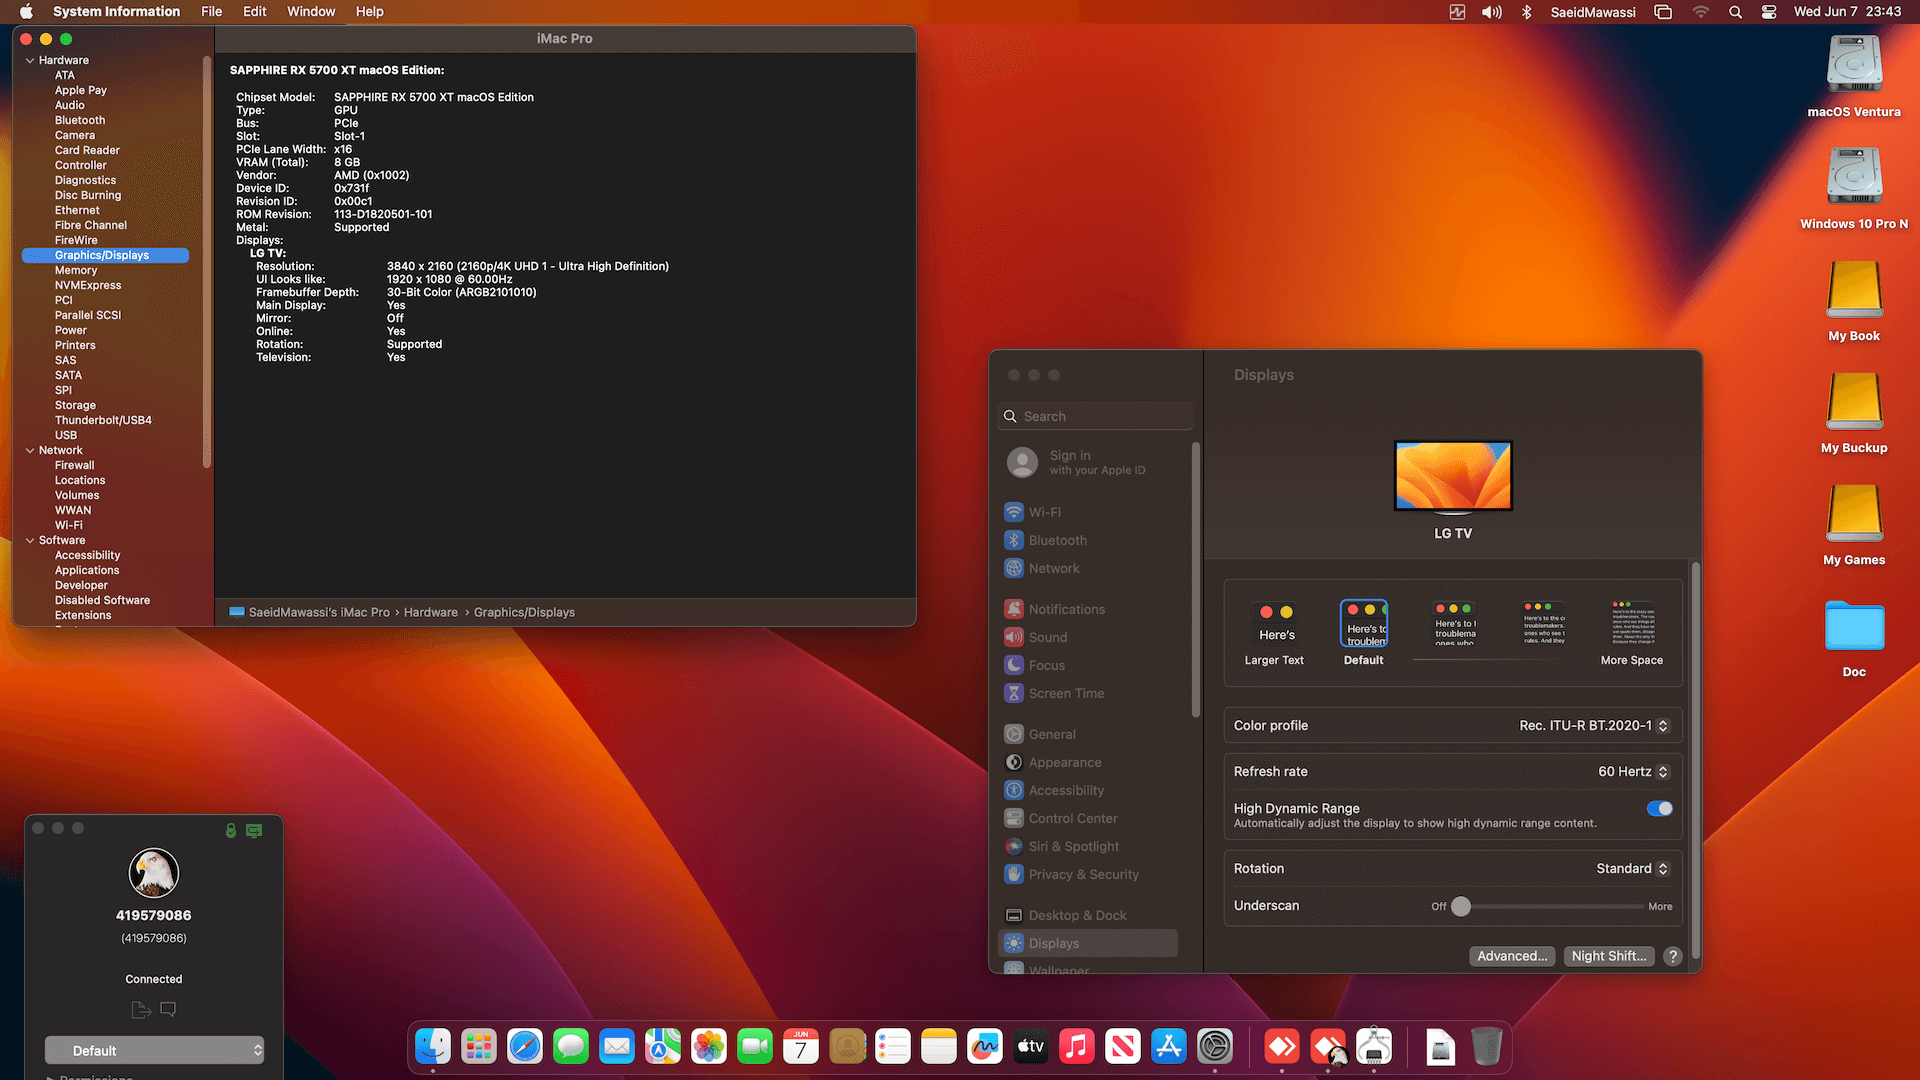The height and width of the screenshot is (1080, 1920).
Task: Collapse the Hardware tree section
Action: (30, 60)
